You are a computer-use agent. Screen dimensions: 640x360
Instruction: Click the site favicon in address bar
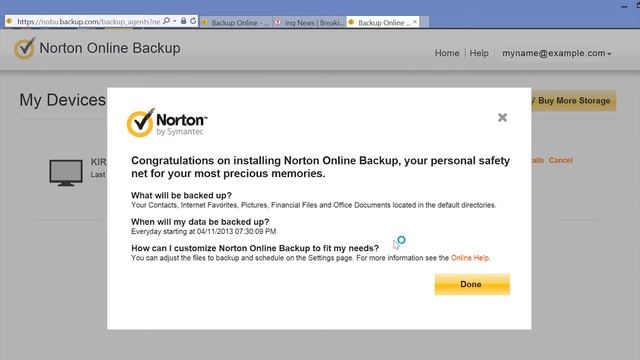click(x=10, y=21)
